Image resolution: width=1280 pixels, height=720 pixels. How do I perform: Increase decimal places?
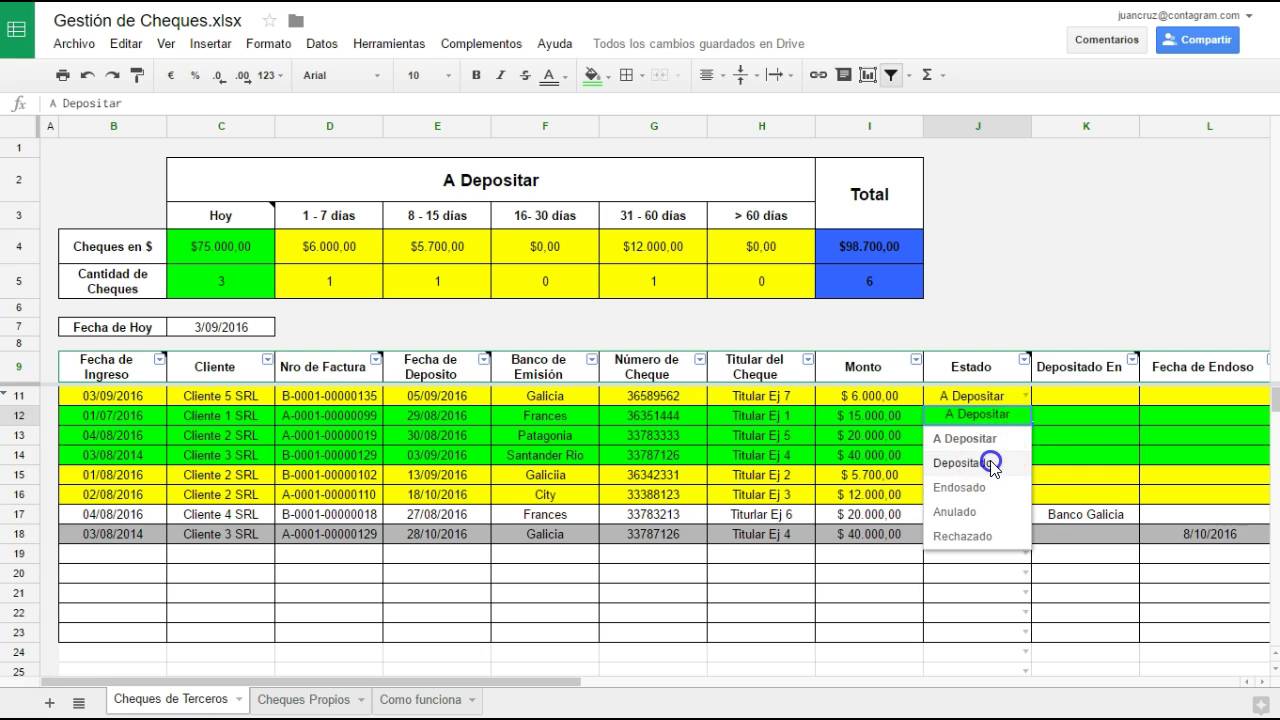click(242, 75)
